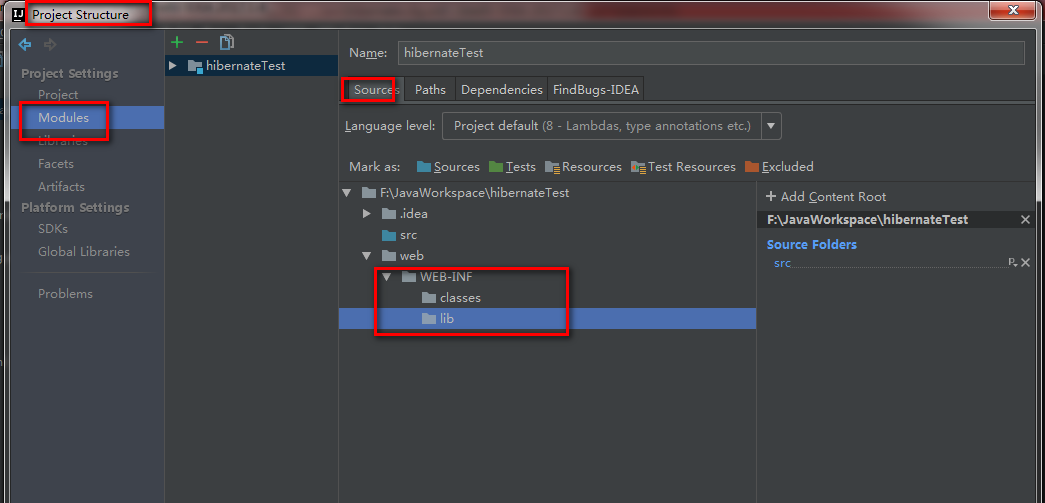Close the Project Structure window

(x=1012, y=9)
